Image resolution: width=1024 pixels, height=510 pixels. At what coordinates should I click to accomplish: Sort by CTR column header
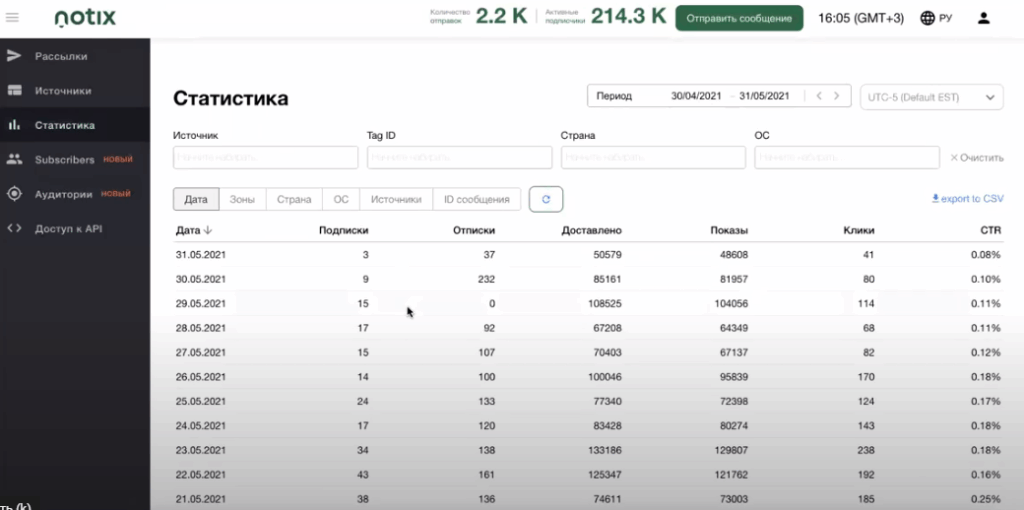tap(991, 230)
